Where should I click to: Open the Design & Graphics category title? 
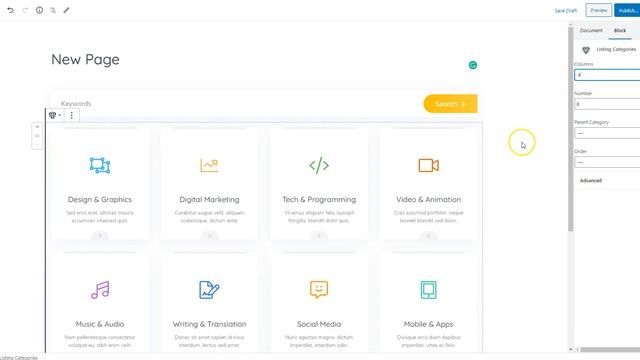[100, 200]
